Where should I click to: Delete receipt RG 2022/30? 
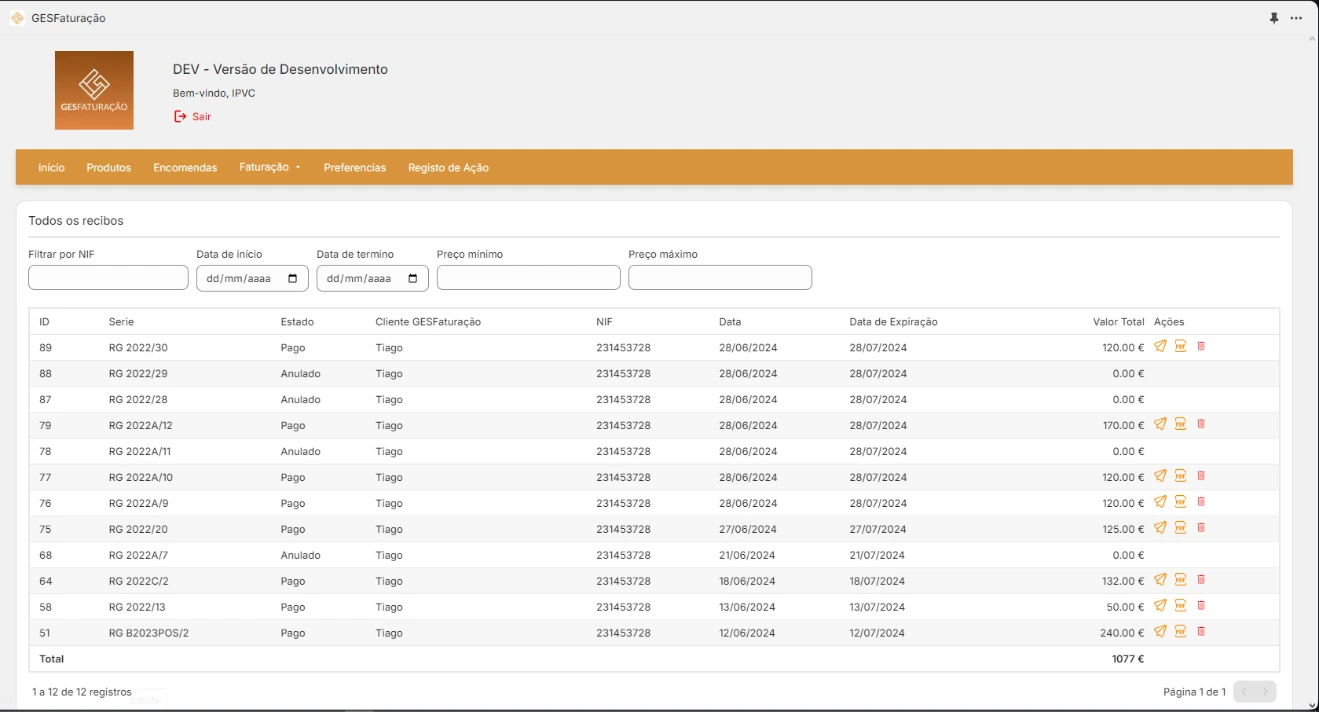[x=1200, y=347]
